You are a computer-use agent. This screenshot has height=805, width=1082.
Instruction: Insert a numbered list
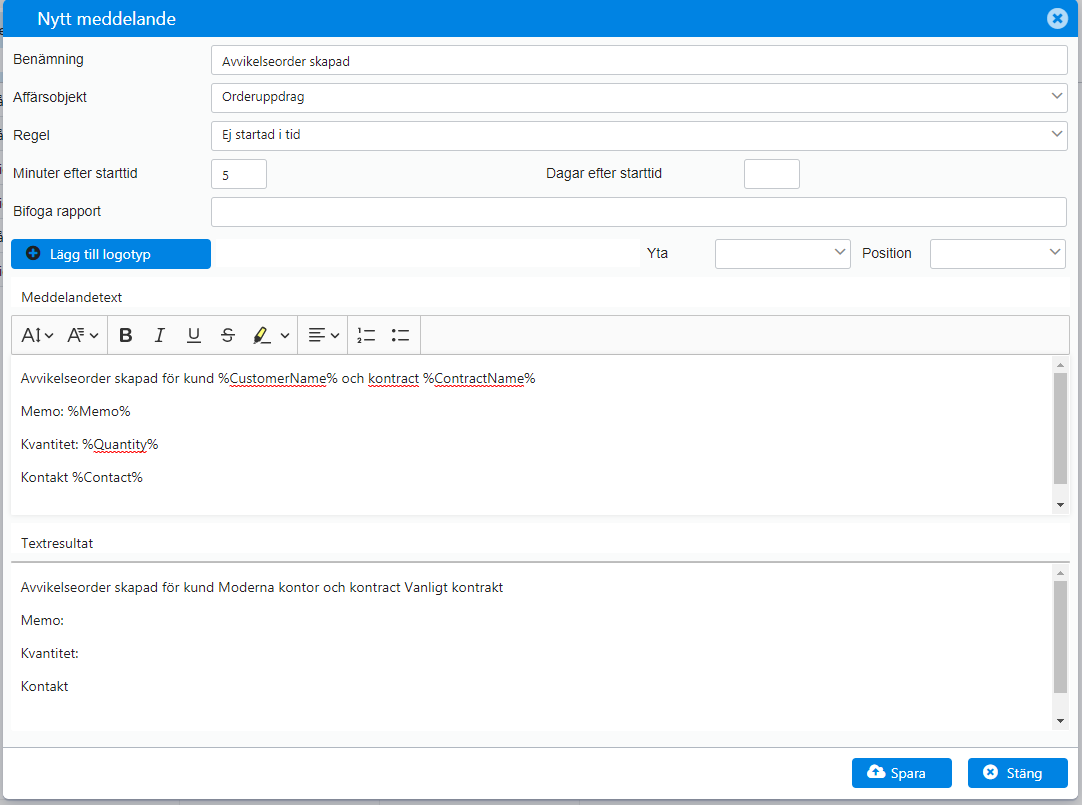(x=366, y=335)
